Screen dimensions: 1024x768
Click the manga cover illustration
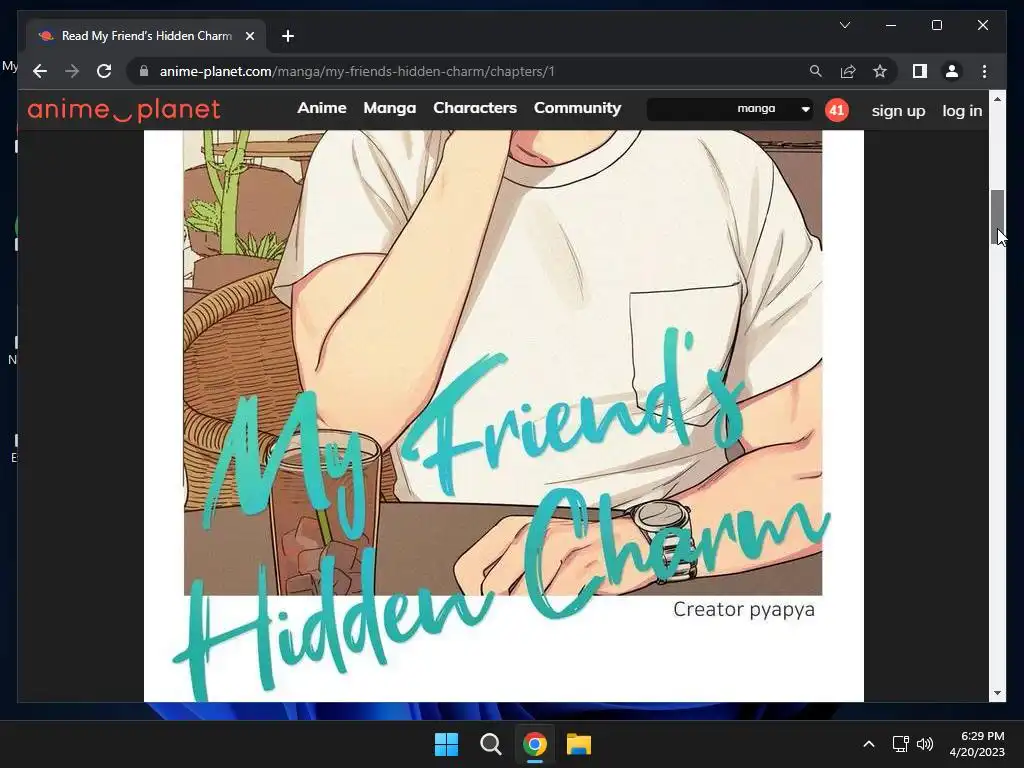tap(503, 362)
